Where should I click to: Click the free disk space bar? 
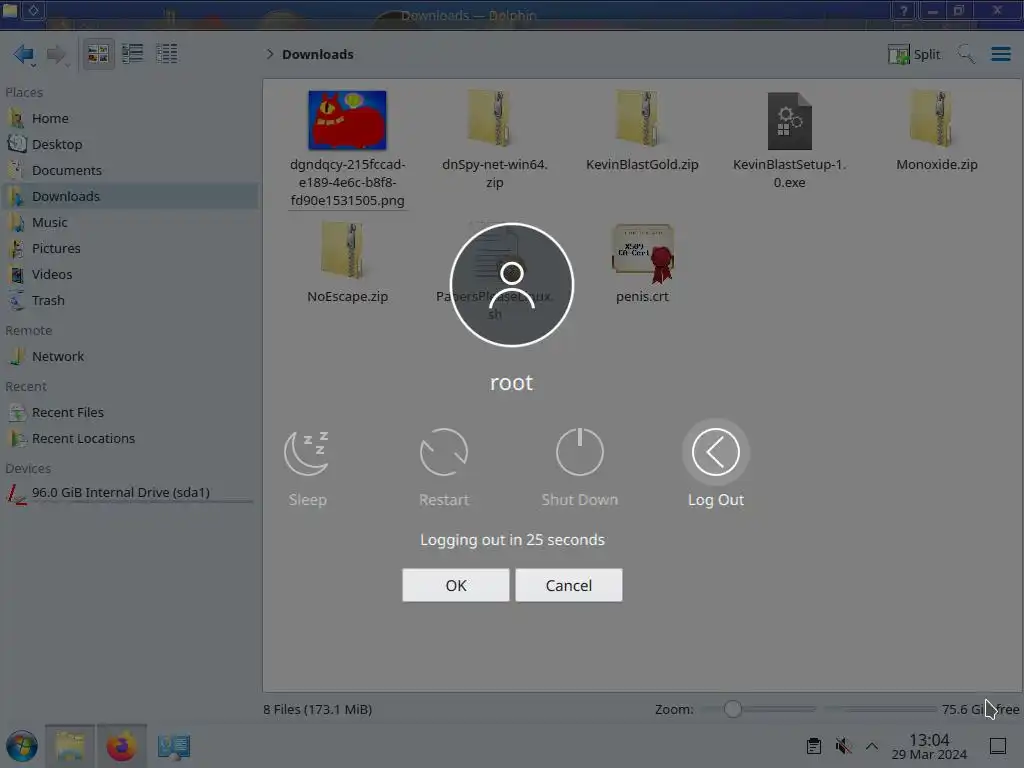(880, 709)
